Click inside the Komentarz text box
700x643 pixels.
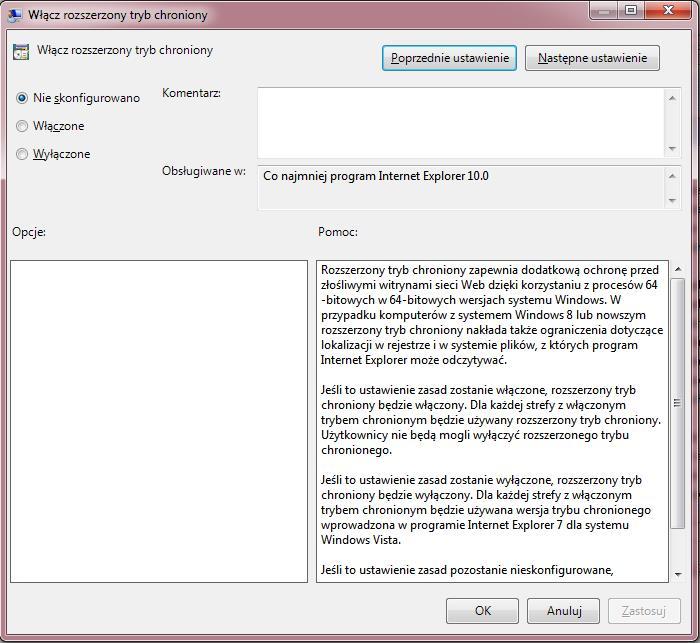[x=461, y=123]
